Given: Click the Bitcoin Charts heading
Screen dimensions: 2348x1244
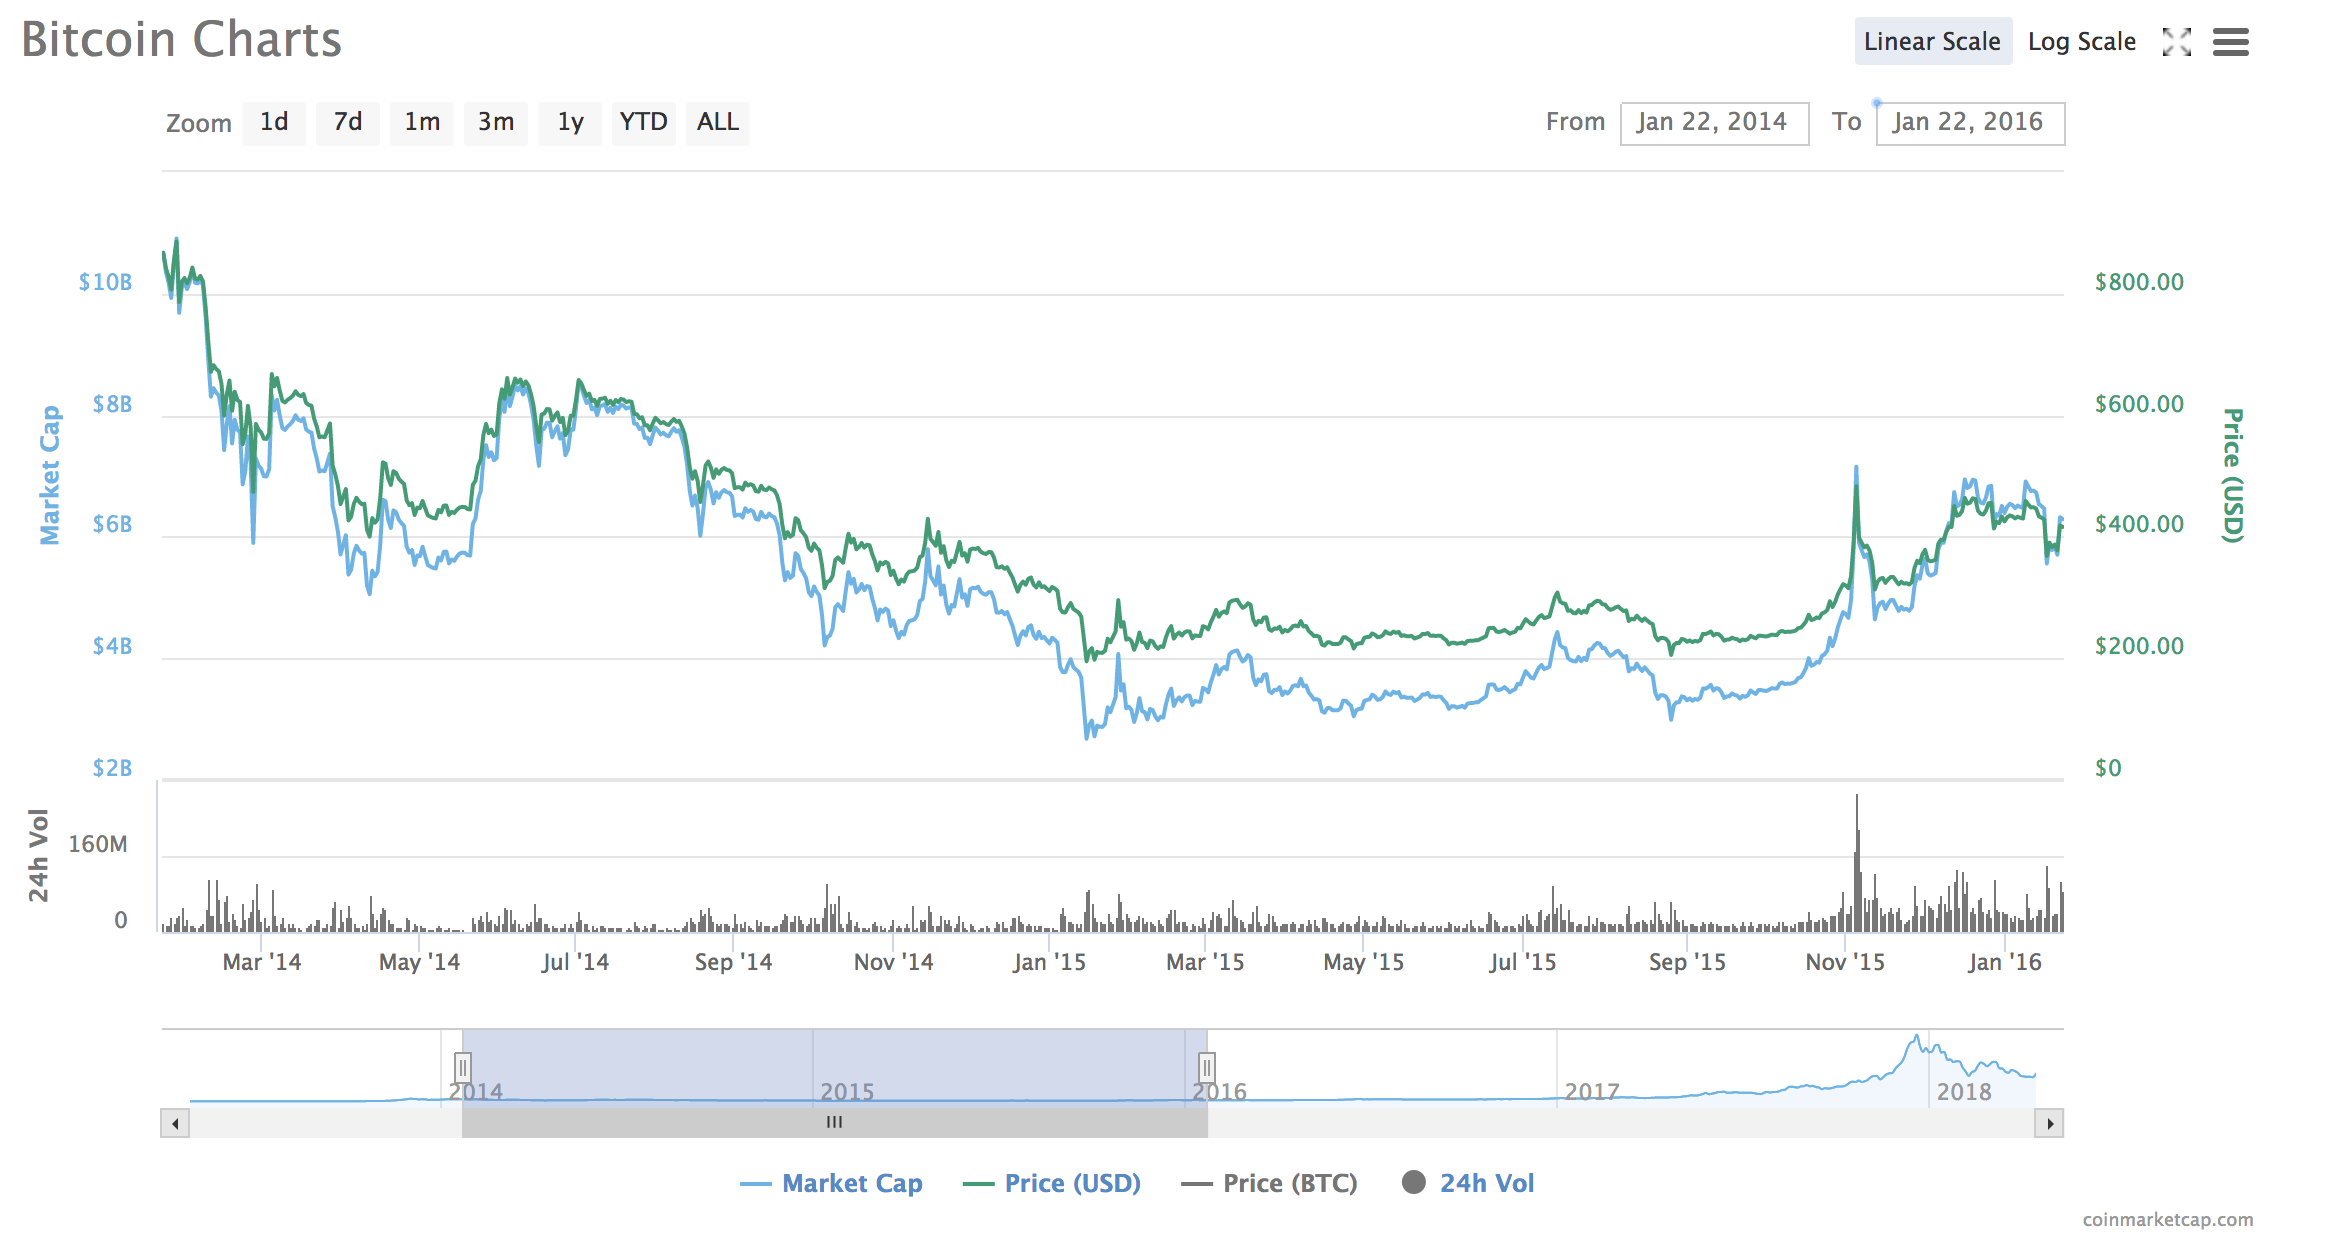Looking at the screenshot, I should coord(181,40).
